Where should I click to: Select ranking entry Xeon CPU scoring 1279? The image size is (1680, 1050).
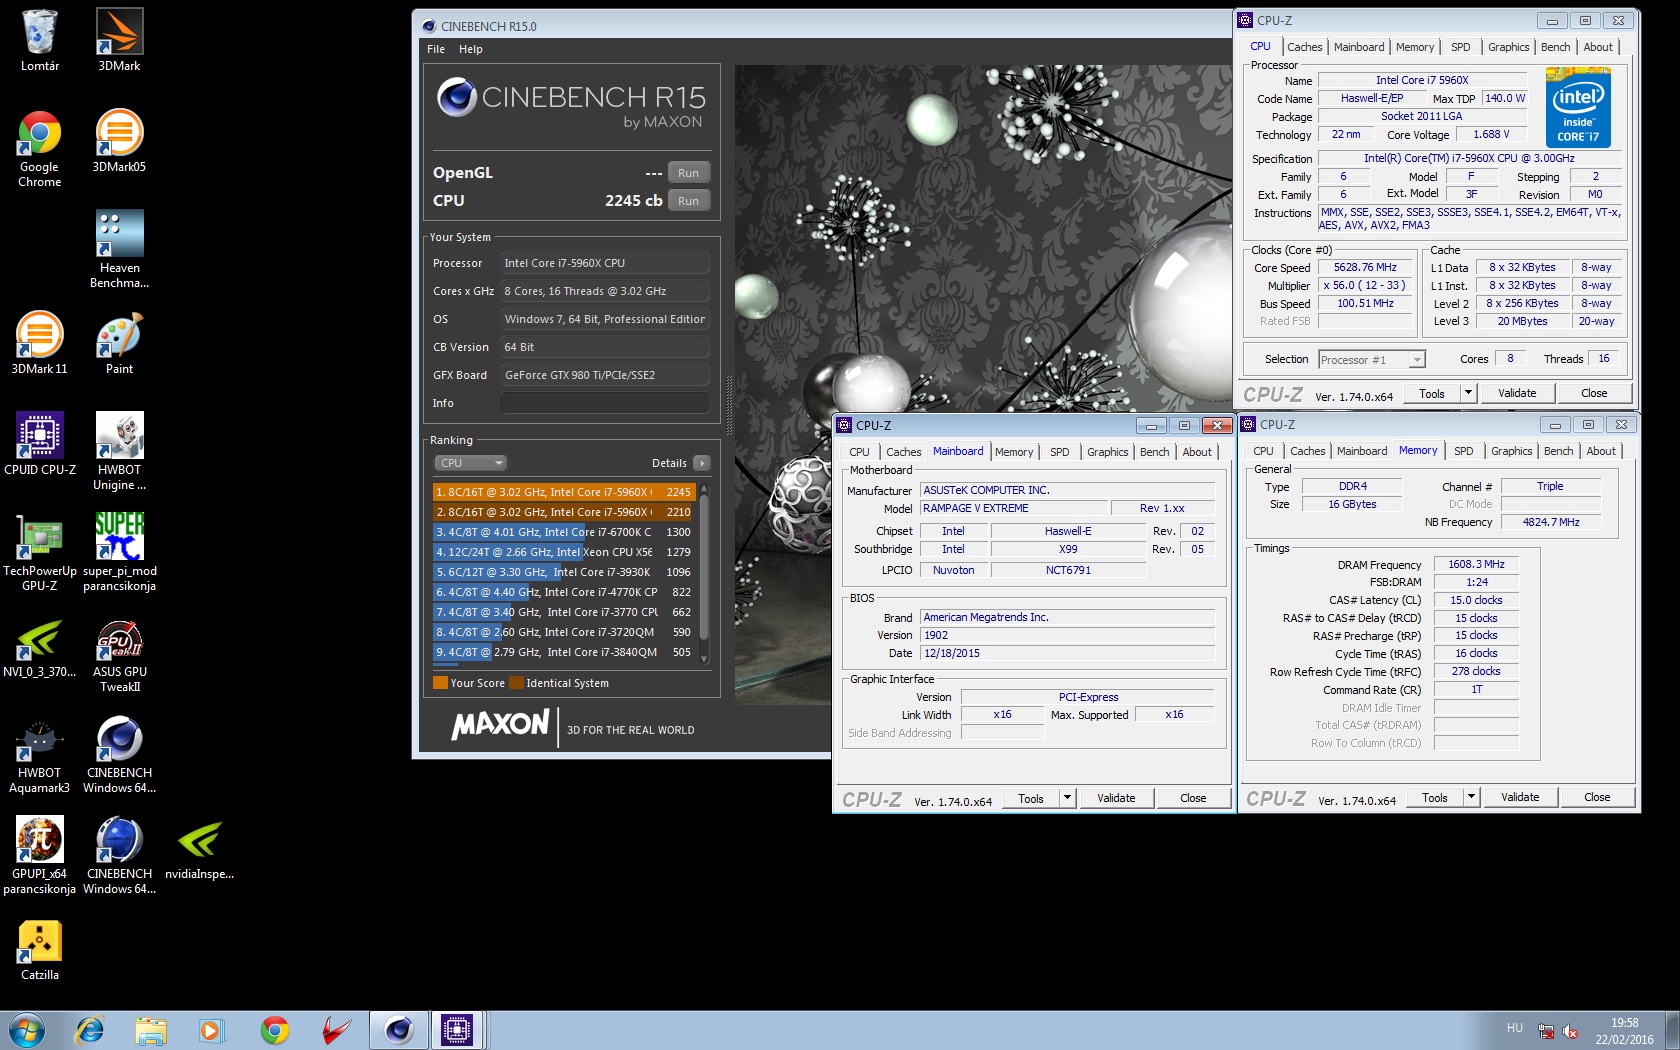coord(564,552)
